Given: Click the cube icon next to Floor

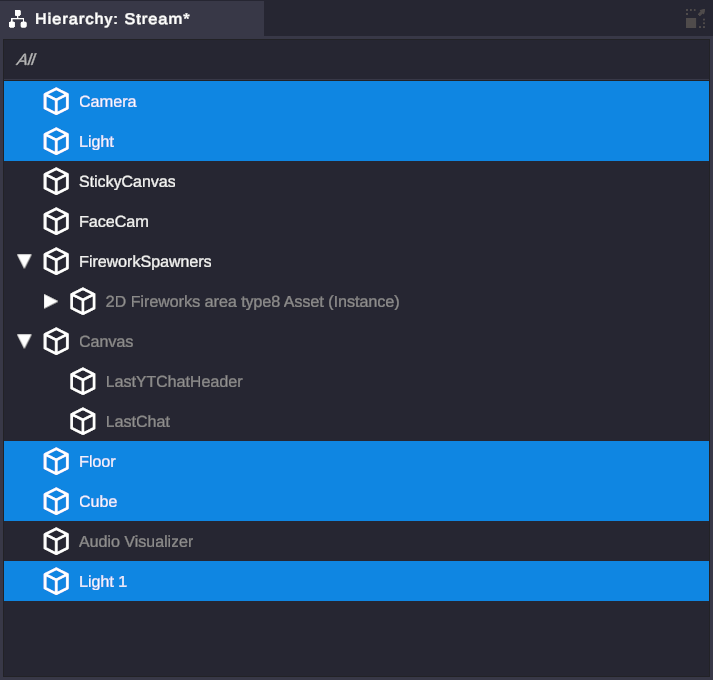Looking at the screenshot, I should click(56, 461).
